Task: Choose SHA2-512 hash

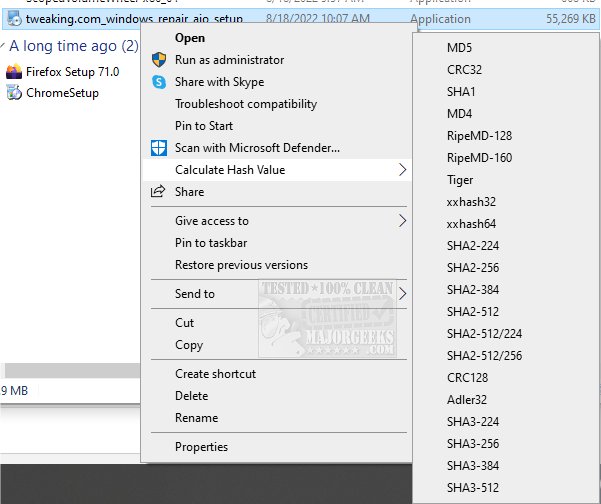Action: click(x=506, y=311)
